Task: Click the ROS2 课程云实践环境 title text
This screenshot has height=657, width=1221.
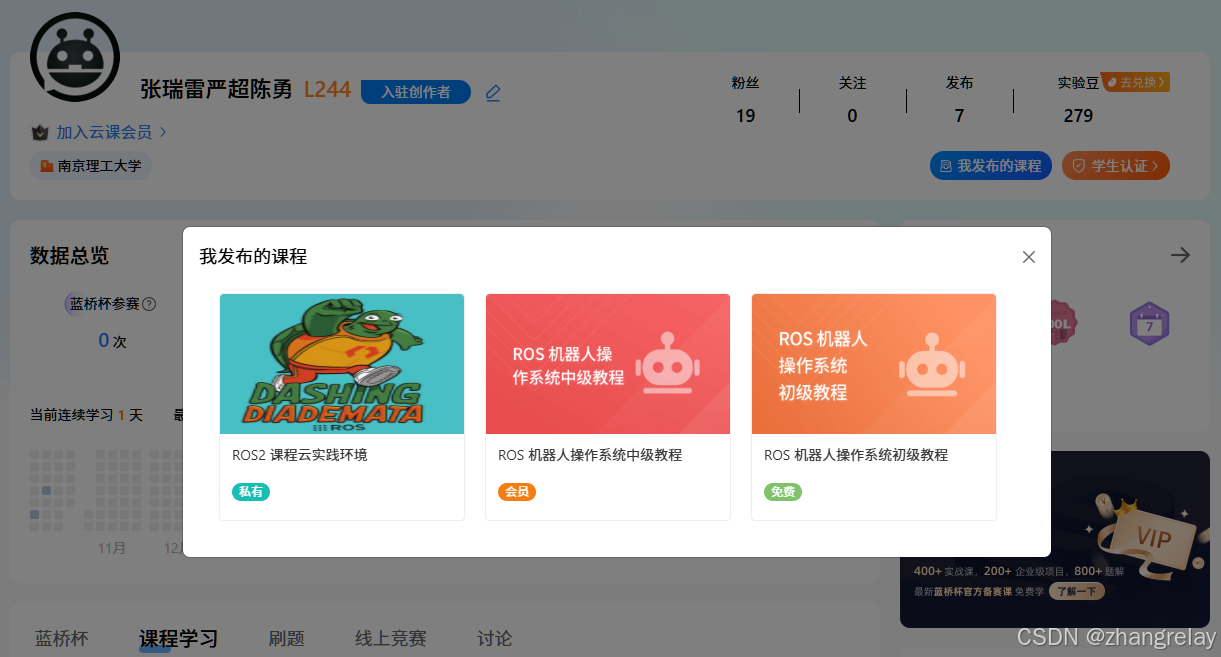Action: 300,455
